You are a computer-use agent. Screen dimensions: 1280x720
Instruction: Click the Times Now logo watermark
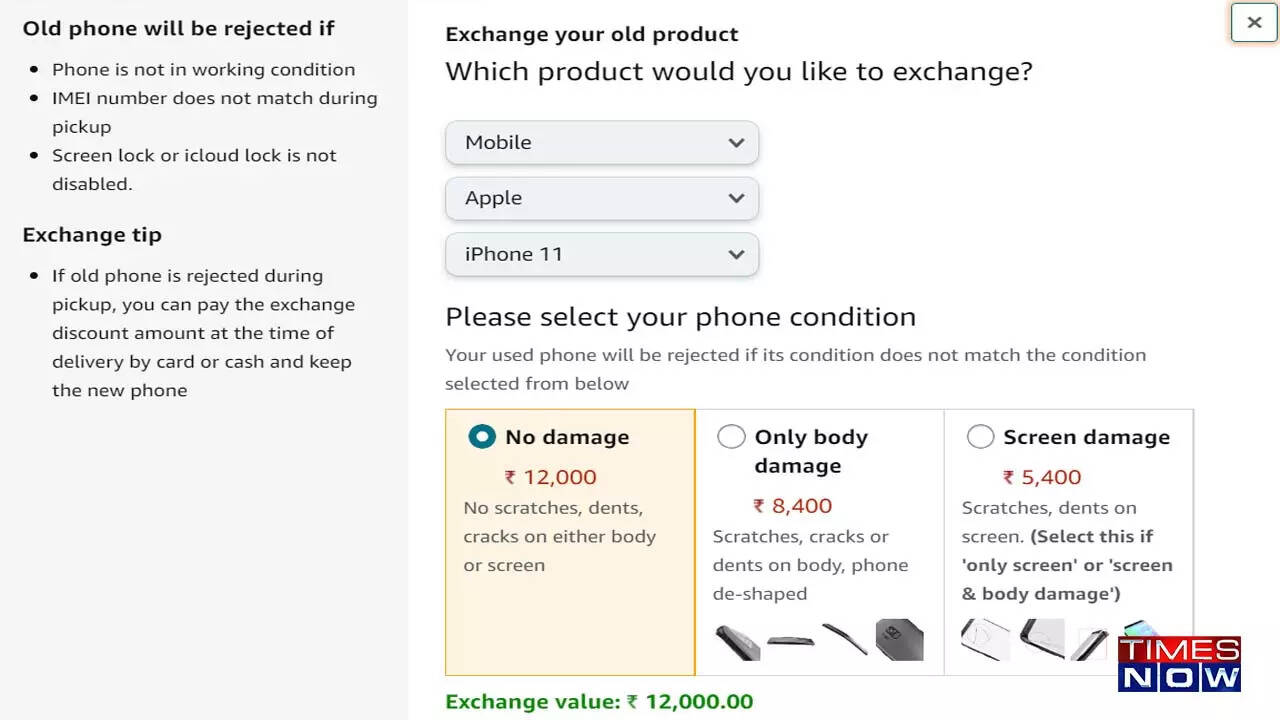(x=1179, y=664)
